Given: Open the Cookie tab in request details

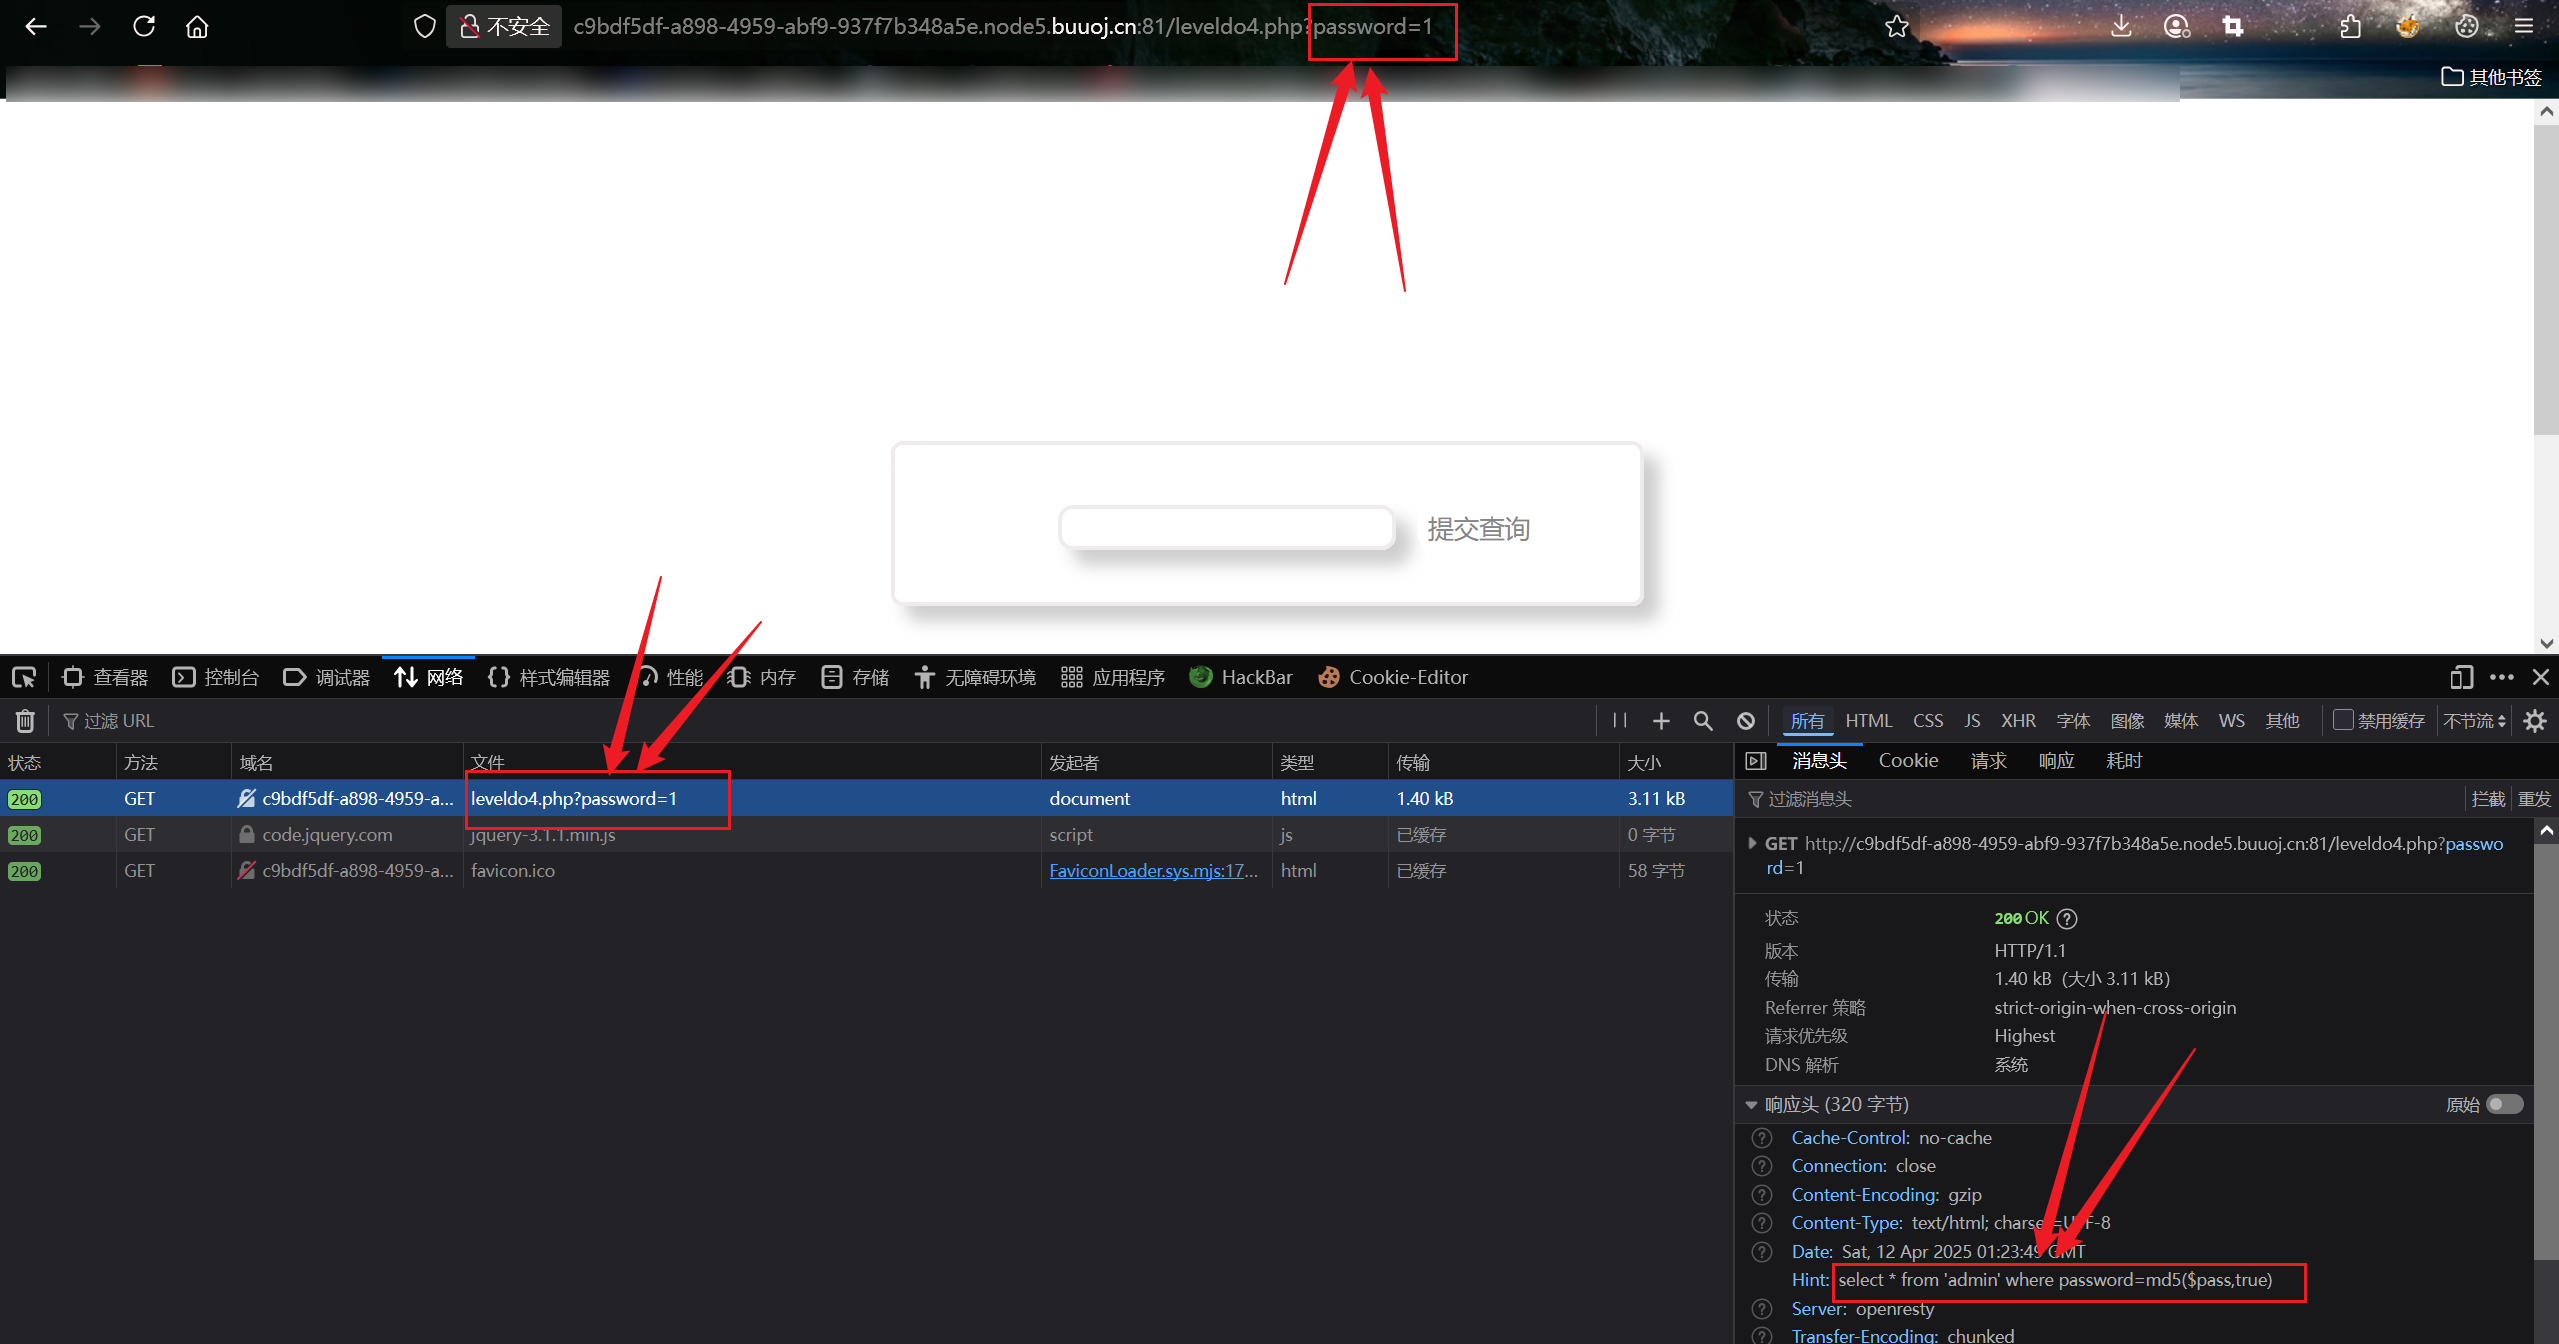Looking at the screenshot, I should click(1908, 761).
